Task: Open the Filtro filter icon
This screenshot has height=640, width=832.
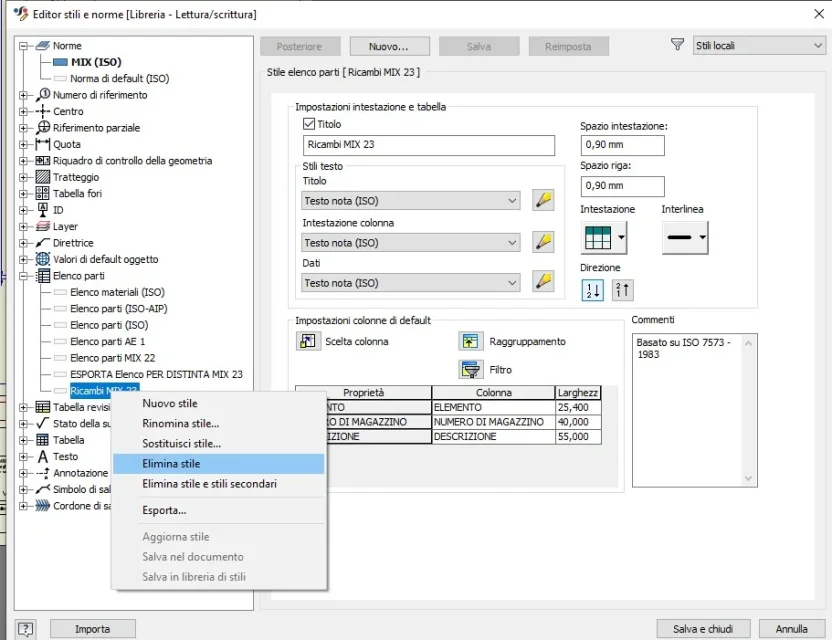Action: tap(471, 369)
